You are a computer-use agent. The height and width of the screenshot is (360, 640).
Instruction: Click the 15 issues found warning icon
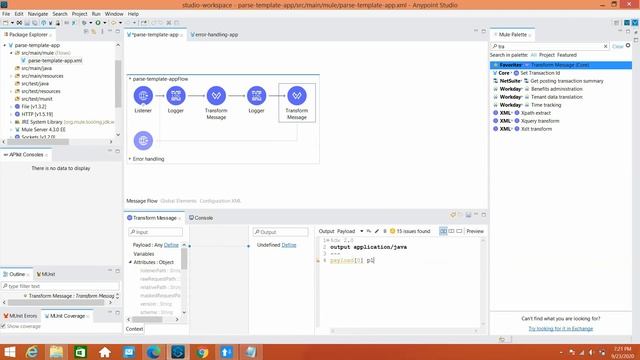tap(392, 231)
